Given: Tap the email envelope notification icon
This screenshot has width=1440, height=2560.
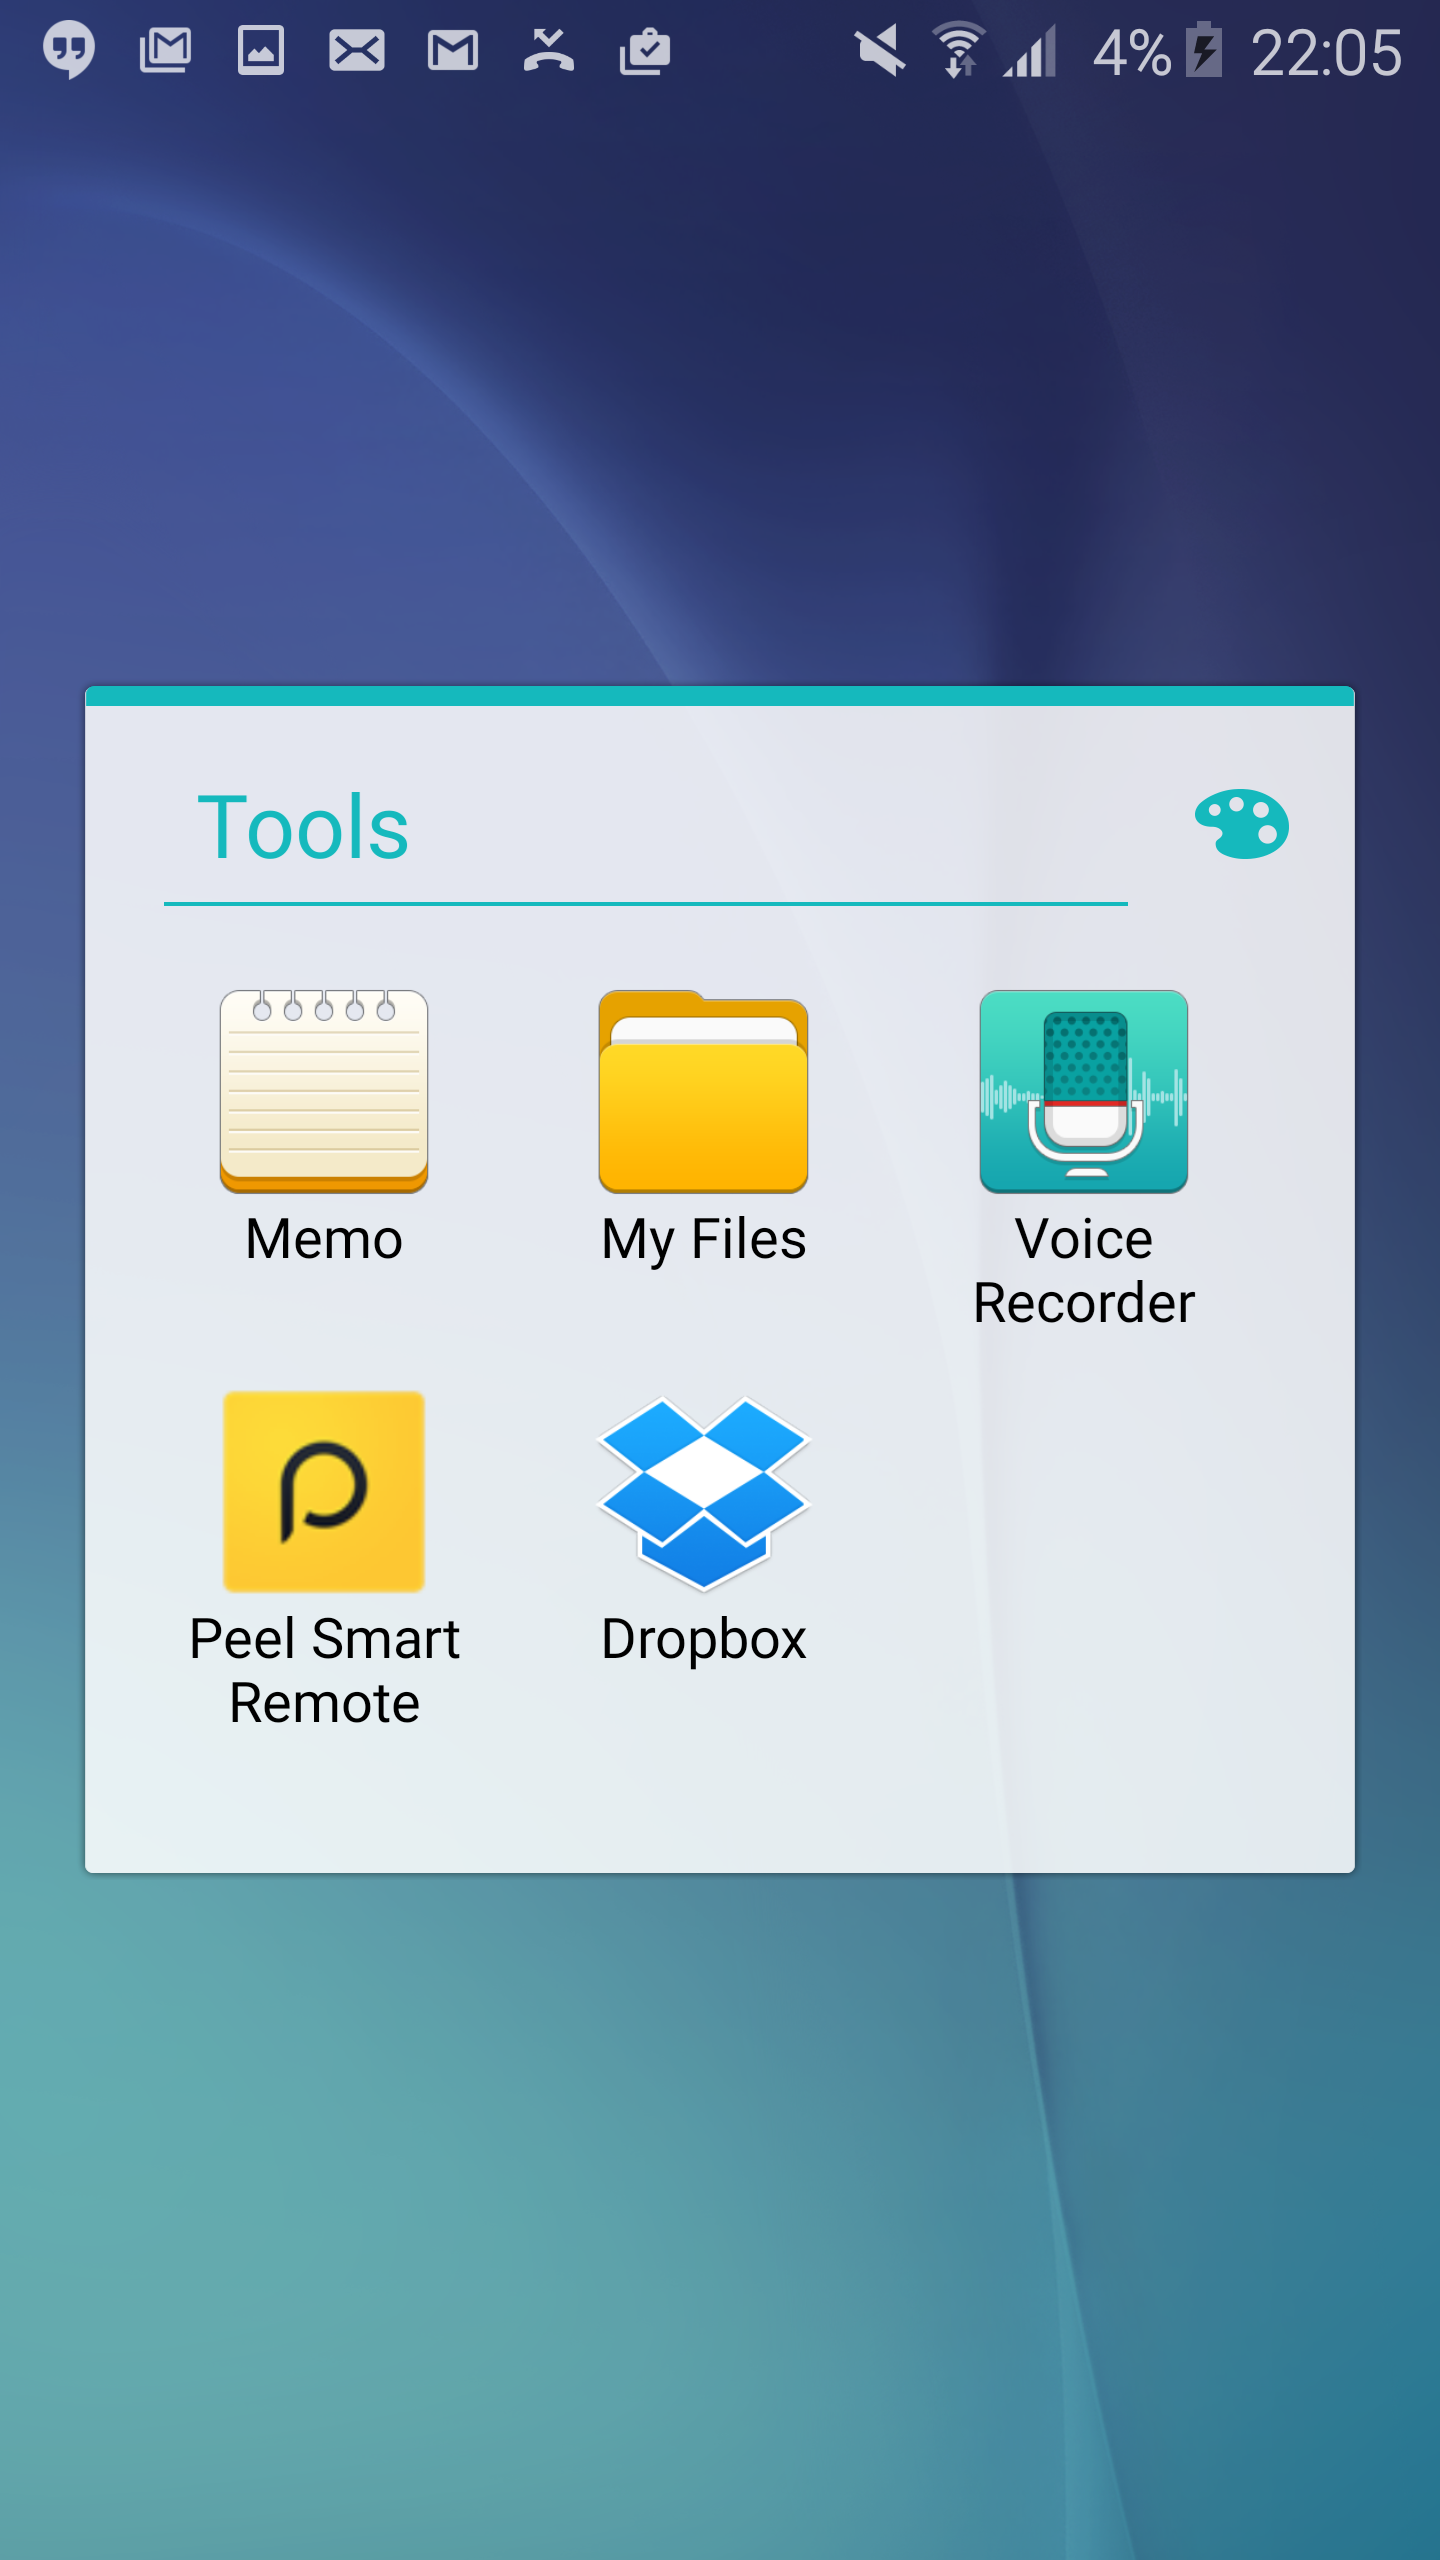Looking at the screenshot, I should [x=357, y=51].
